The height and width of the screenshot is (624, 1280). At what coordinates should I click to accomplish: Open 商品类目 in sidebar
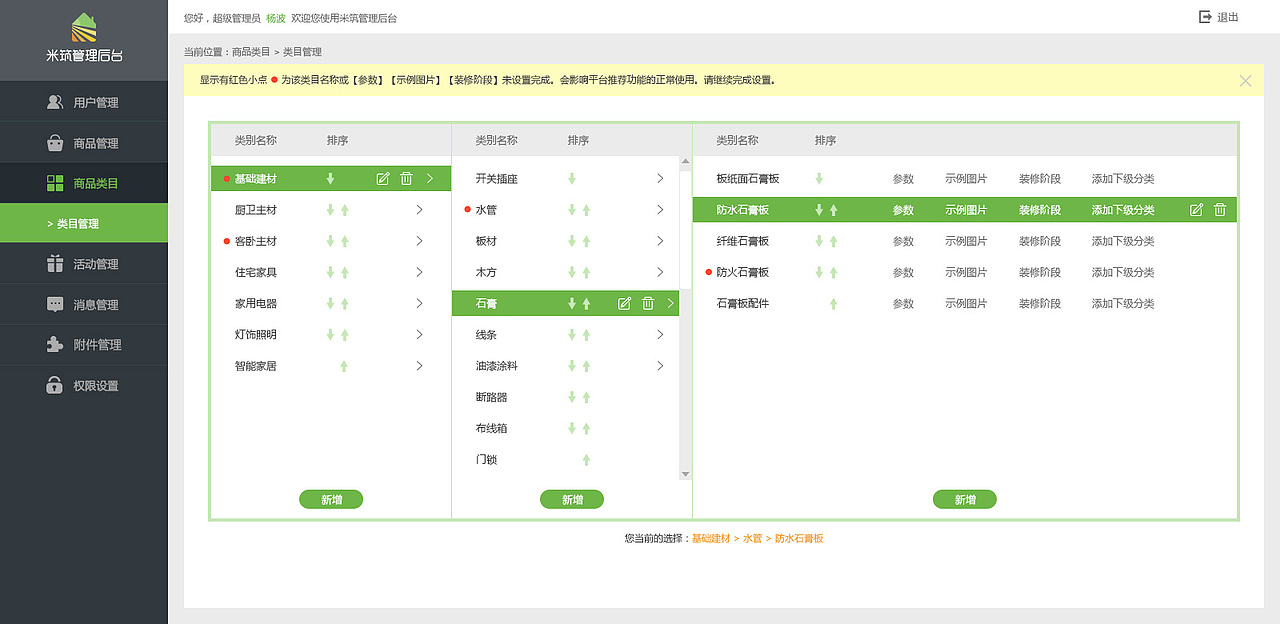coord(84,183)
